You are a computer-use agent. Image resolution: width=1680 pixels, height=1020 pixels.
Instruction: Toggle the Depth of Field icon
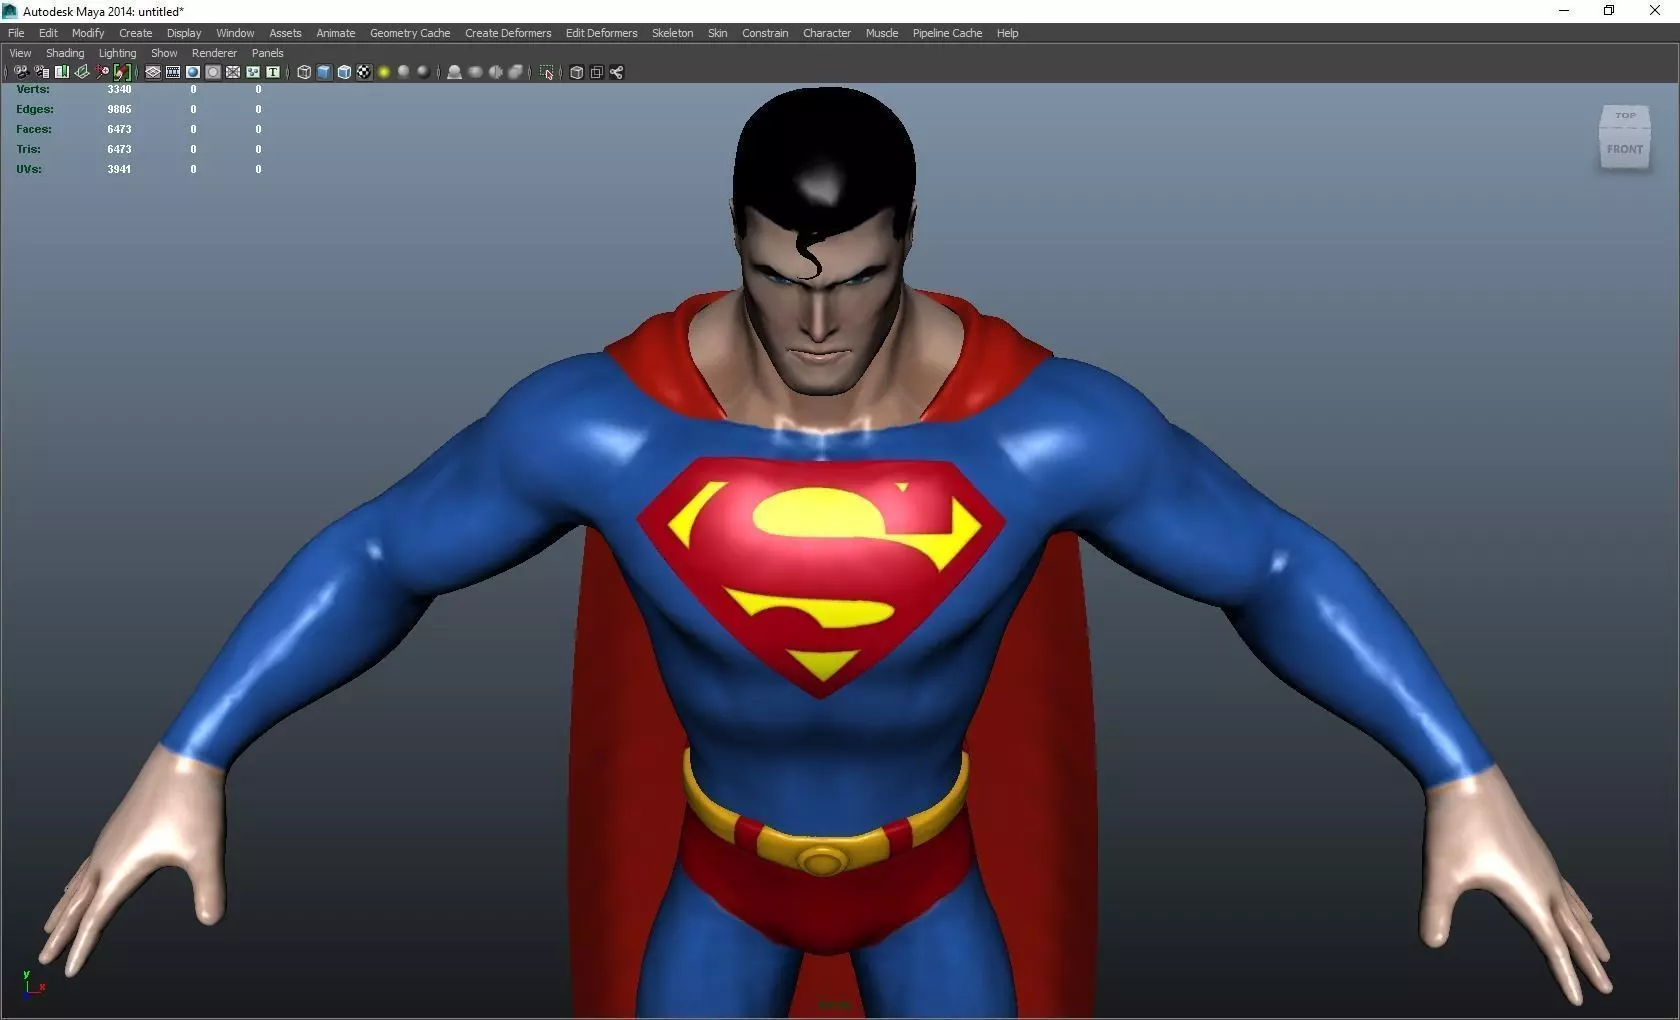516,72
